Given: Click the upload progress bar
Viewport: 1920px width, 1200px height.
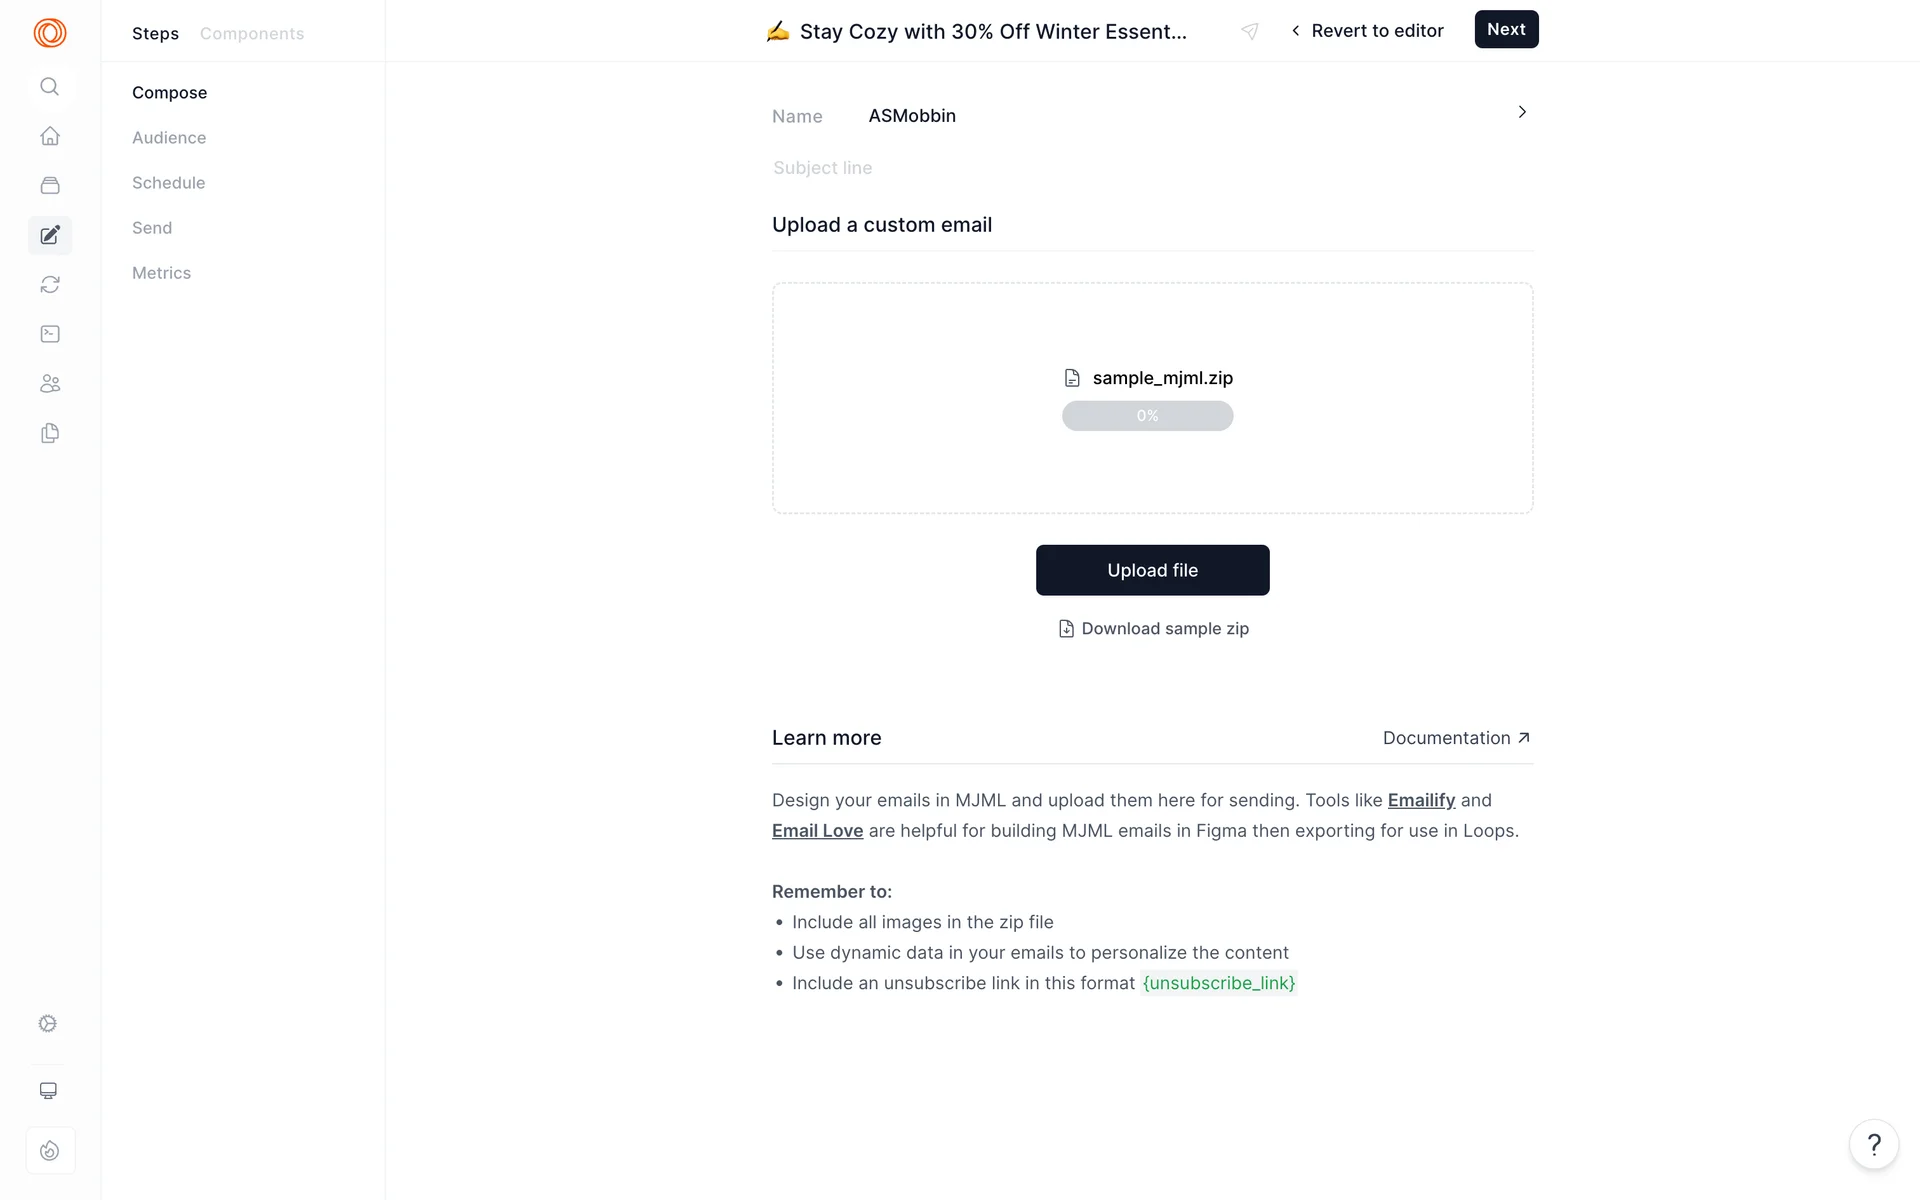Looking at the screenshot, I should click(1147, 416).
